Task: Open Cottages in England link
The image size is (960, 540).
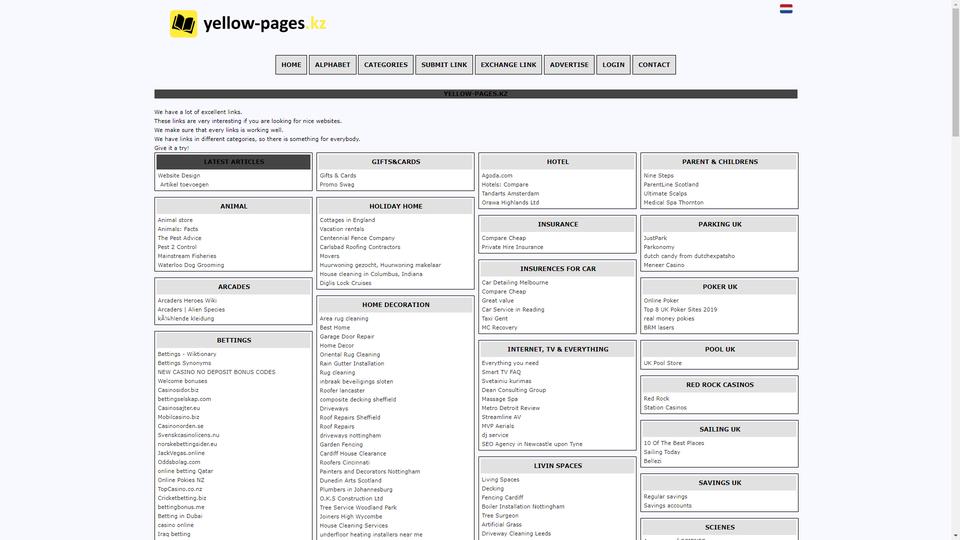Action: [347, 220]
